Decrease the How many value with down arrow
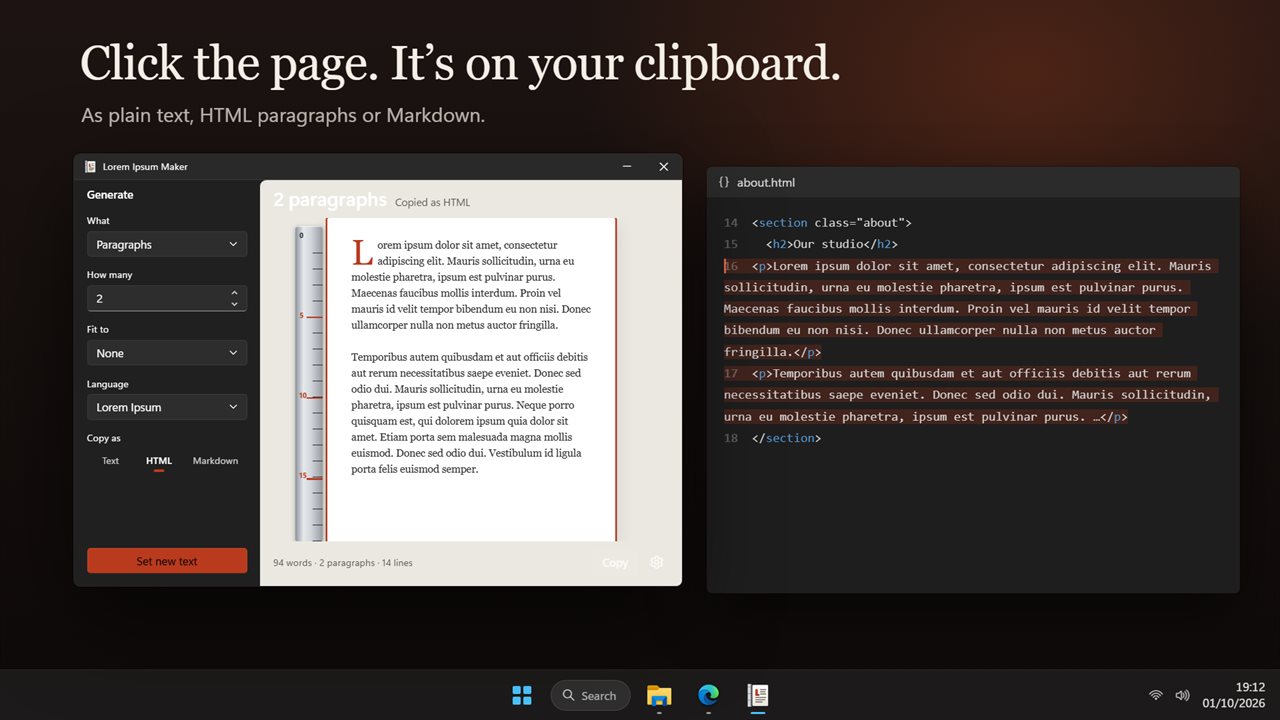Screen dimensions: 1280x720 (x=234, y=304)
